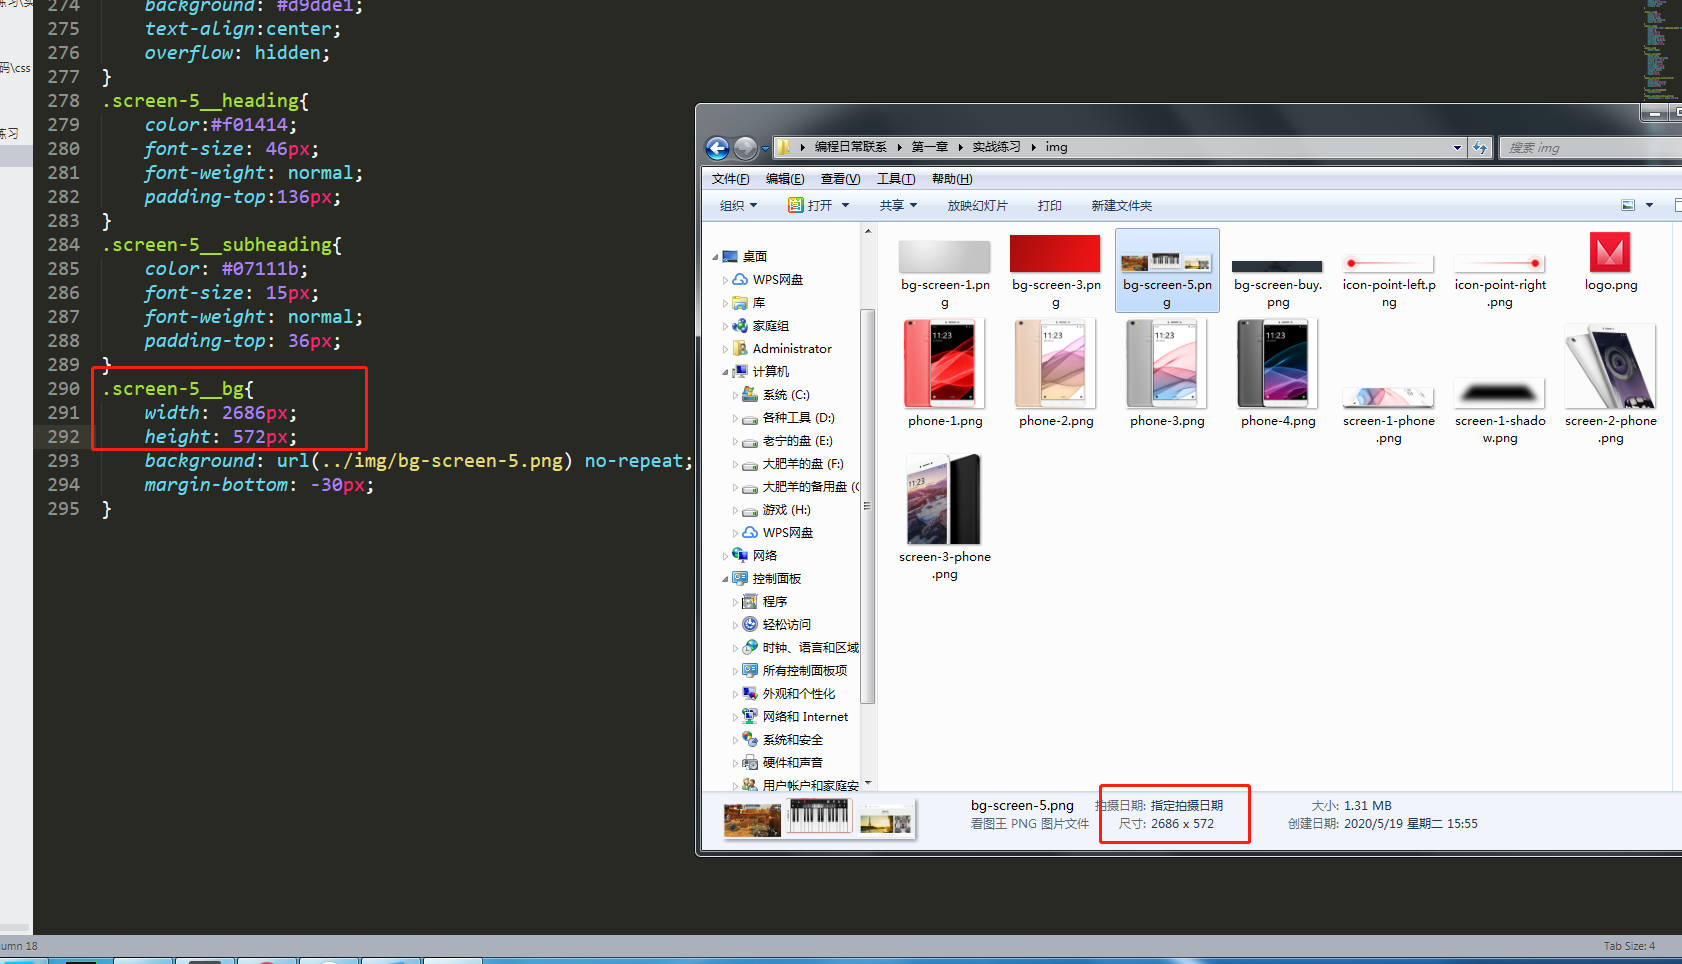Open the recent pages arrow beside Forward button
Viewport: 1682px width, 964px height.
pos(765,148)
